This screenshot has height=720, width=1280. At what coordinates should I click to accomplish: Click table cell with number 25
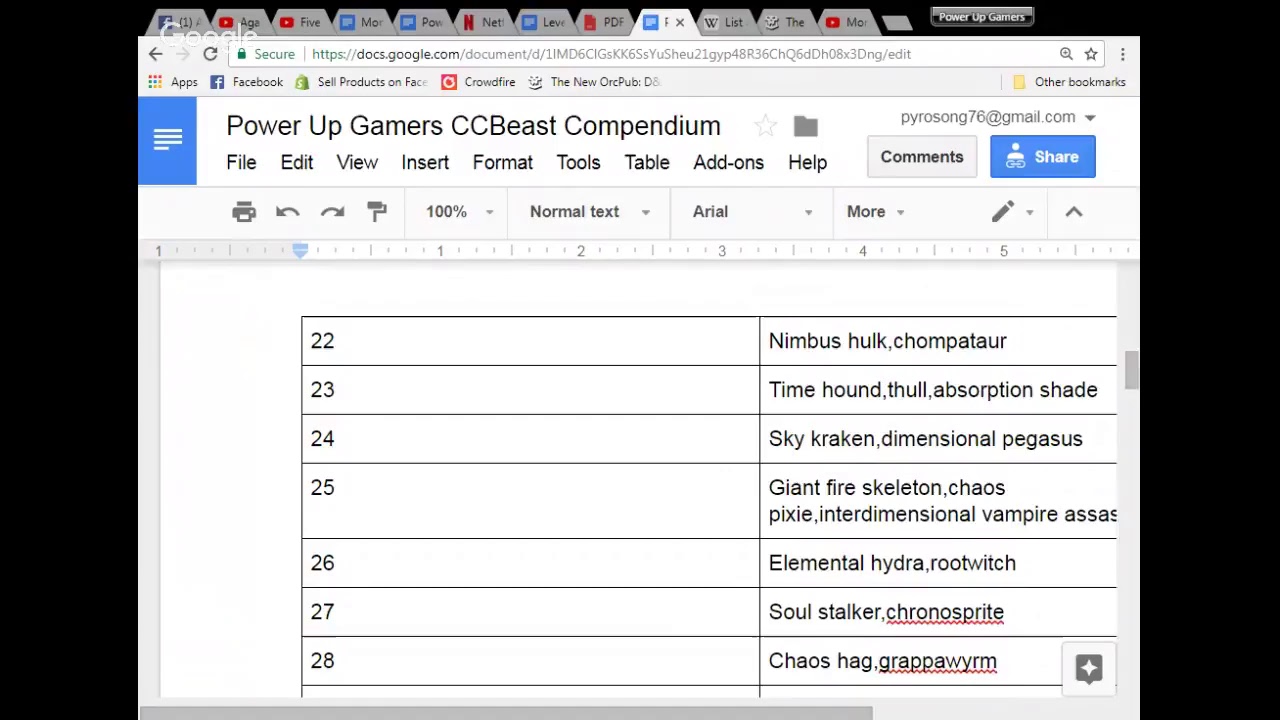[x=530, y=501]
